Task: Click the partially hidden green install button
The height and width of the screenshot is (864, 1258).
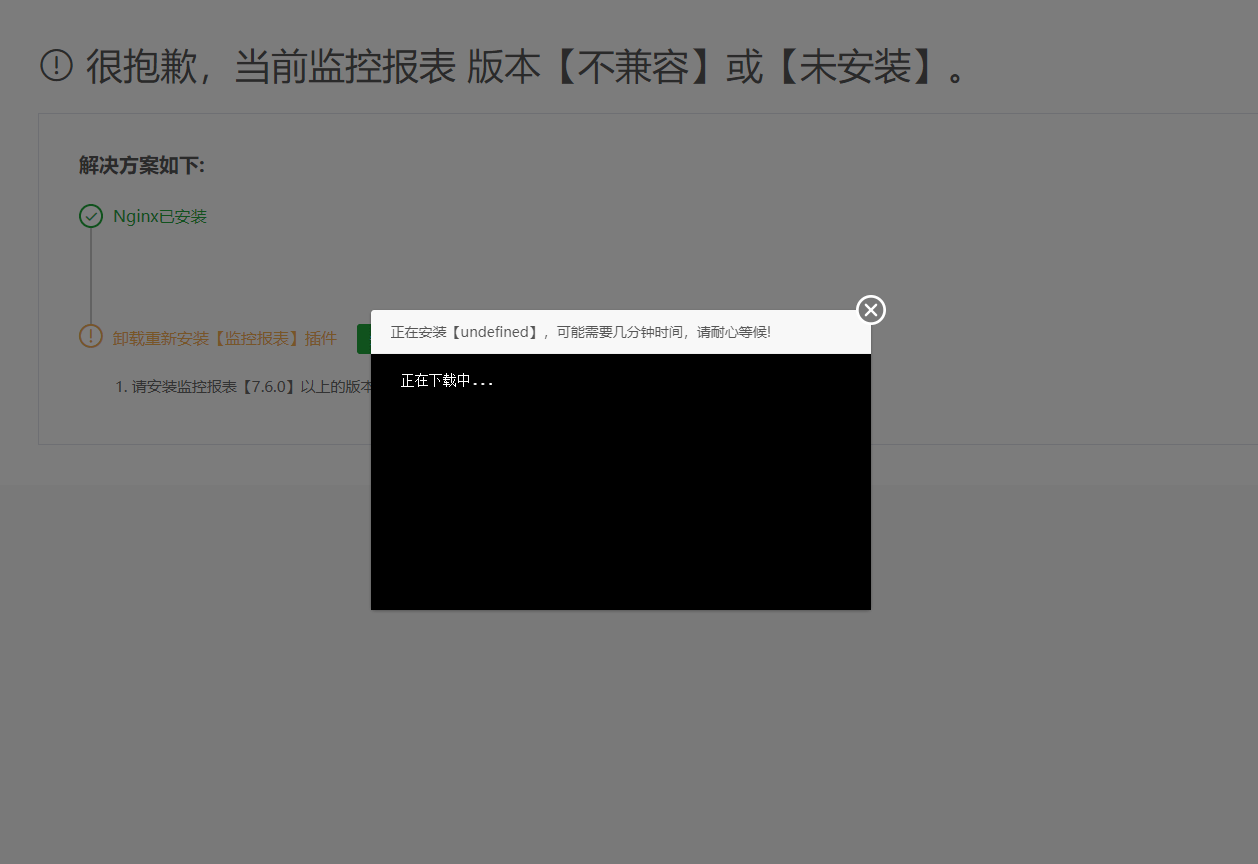Action: (x=364, y=339)
